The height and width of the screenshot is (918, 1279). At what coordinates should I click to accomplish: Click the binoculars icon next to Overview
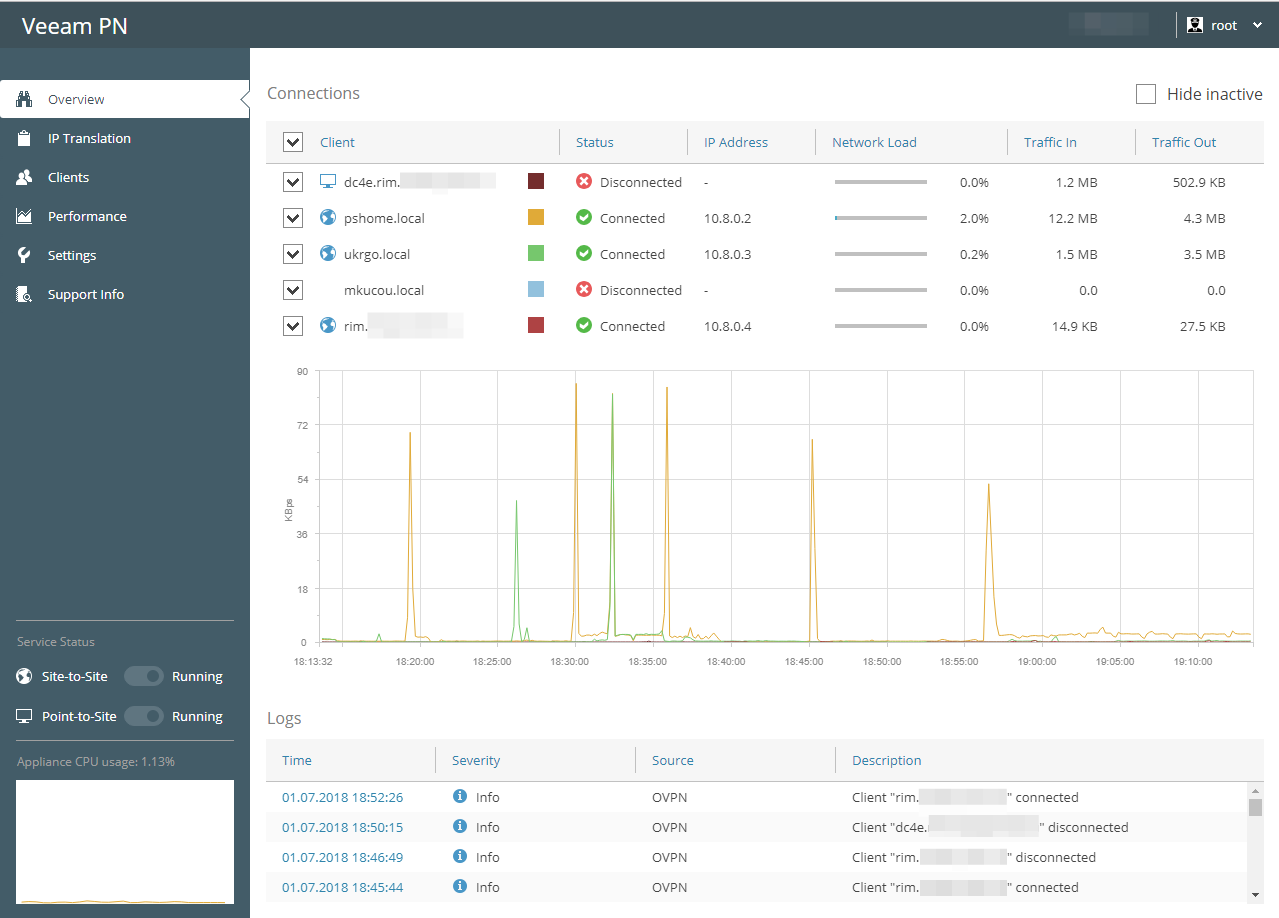pos(25,99)
